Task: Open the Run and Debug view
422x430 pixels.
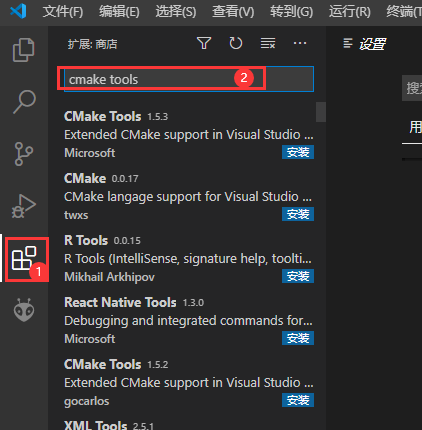Action: click(24, 206)
